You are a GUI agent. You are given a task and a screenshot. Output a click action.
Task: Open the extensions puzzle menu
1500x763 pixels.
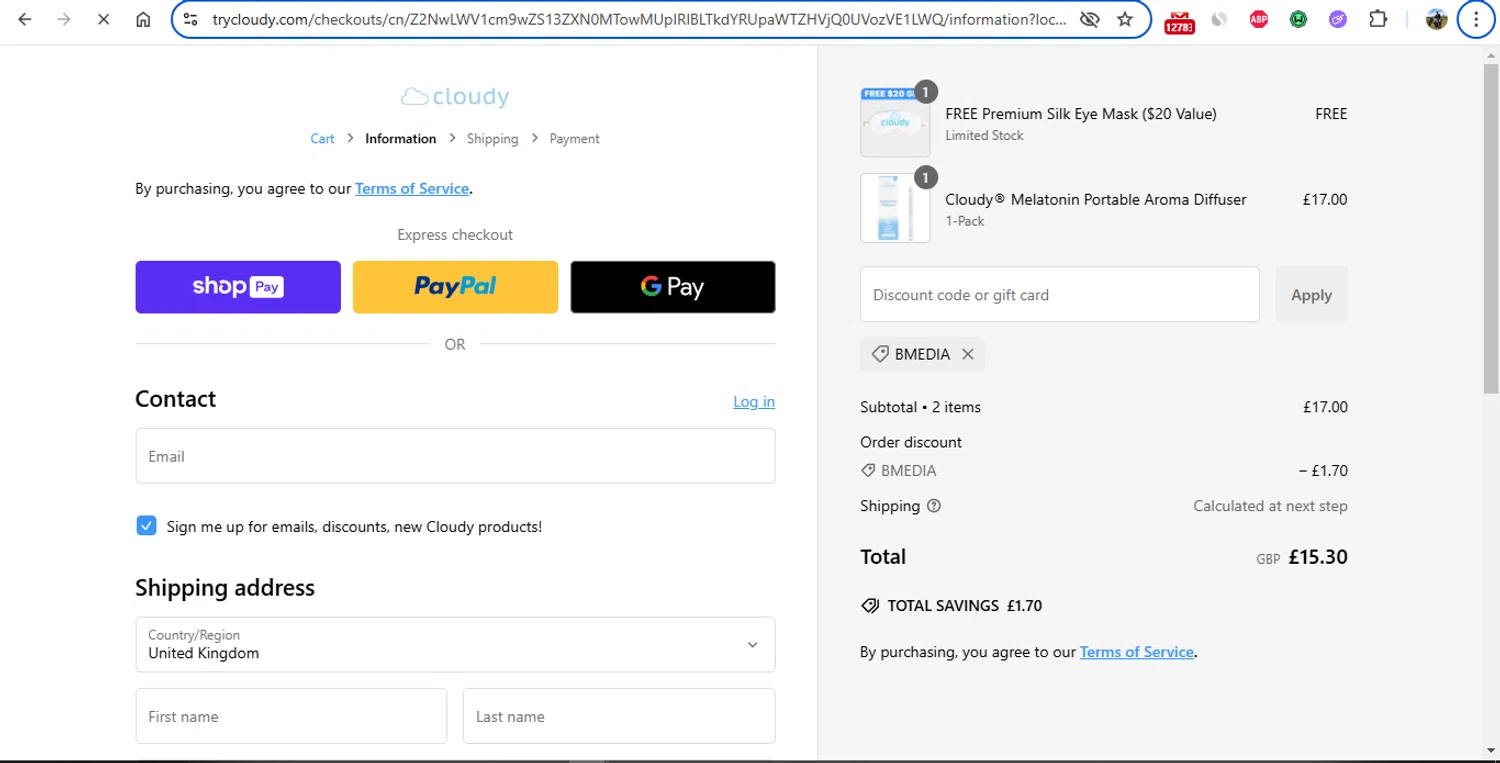coord(1378,19)
